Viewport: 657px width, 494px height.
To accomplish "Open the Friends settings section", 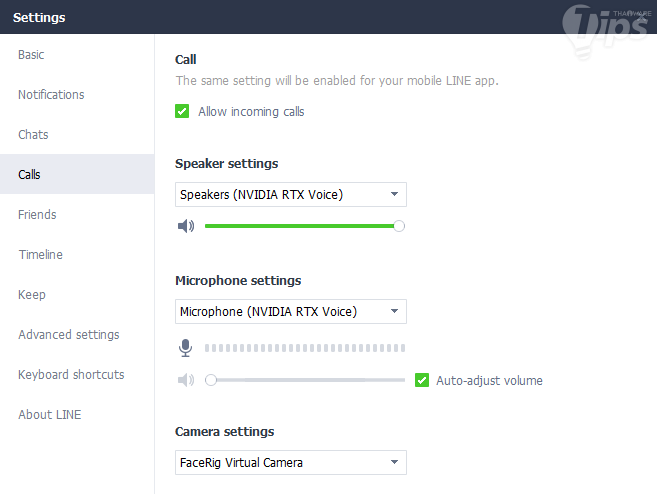I will coord(77,214).
